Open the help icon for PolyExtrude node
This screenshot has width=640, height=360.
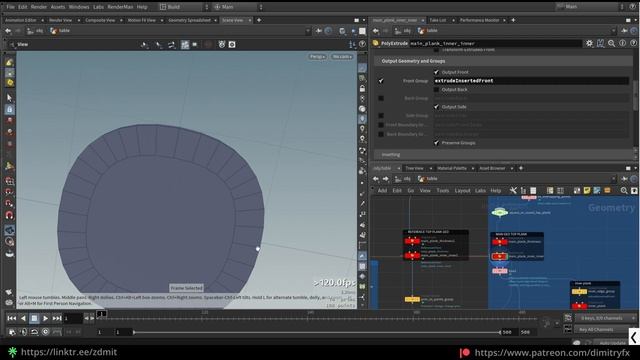click(633, 43)
